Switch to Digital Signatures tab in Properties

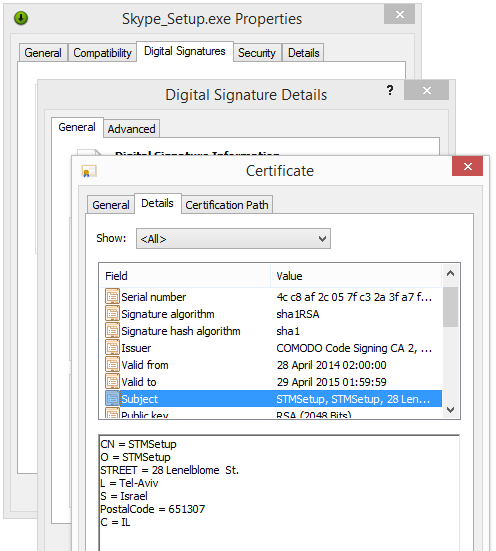(x=185, y=51)
